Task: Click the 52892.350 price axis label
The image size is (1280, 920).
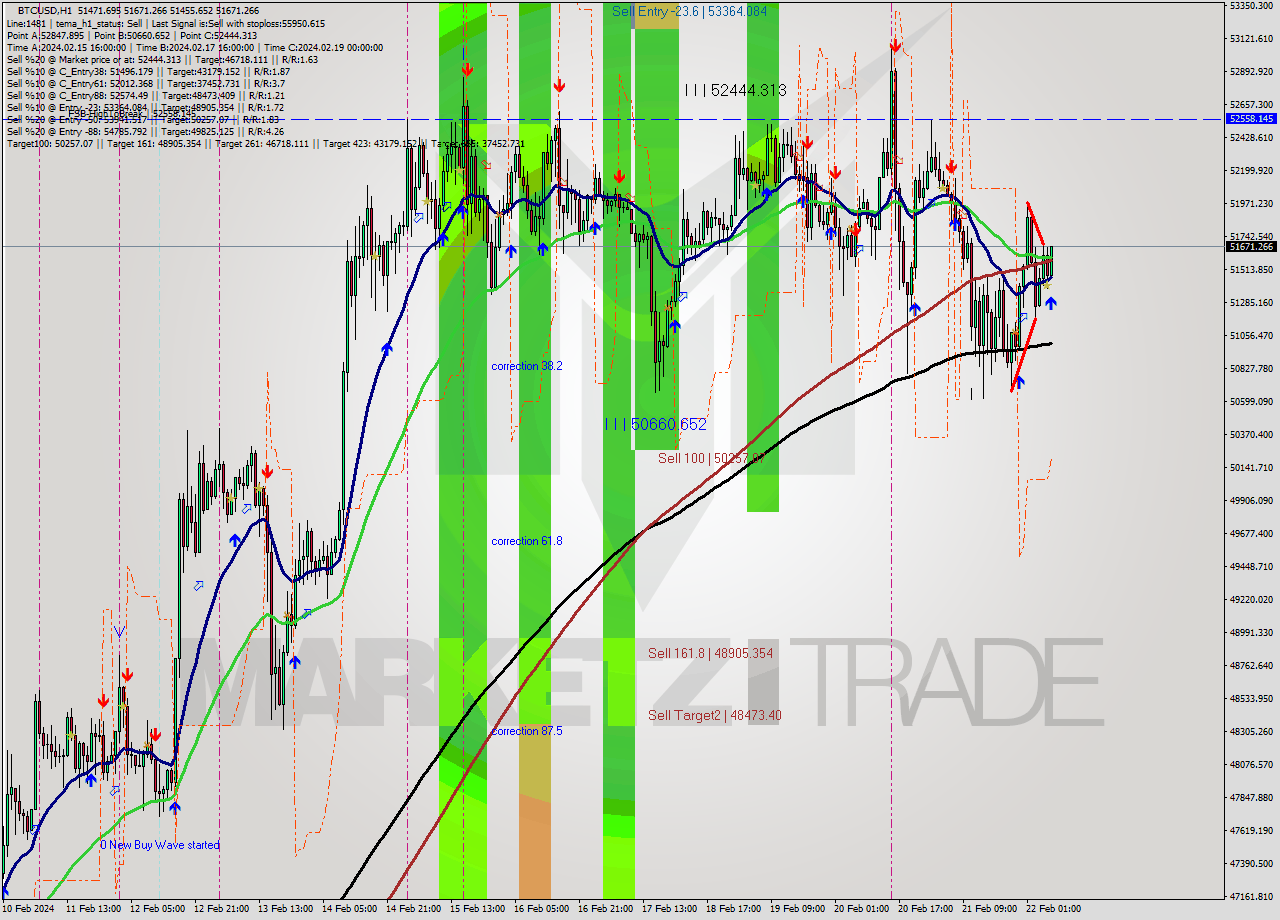Action: [x=1251, y=71]
